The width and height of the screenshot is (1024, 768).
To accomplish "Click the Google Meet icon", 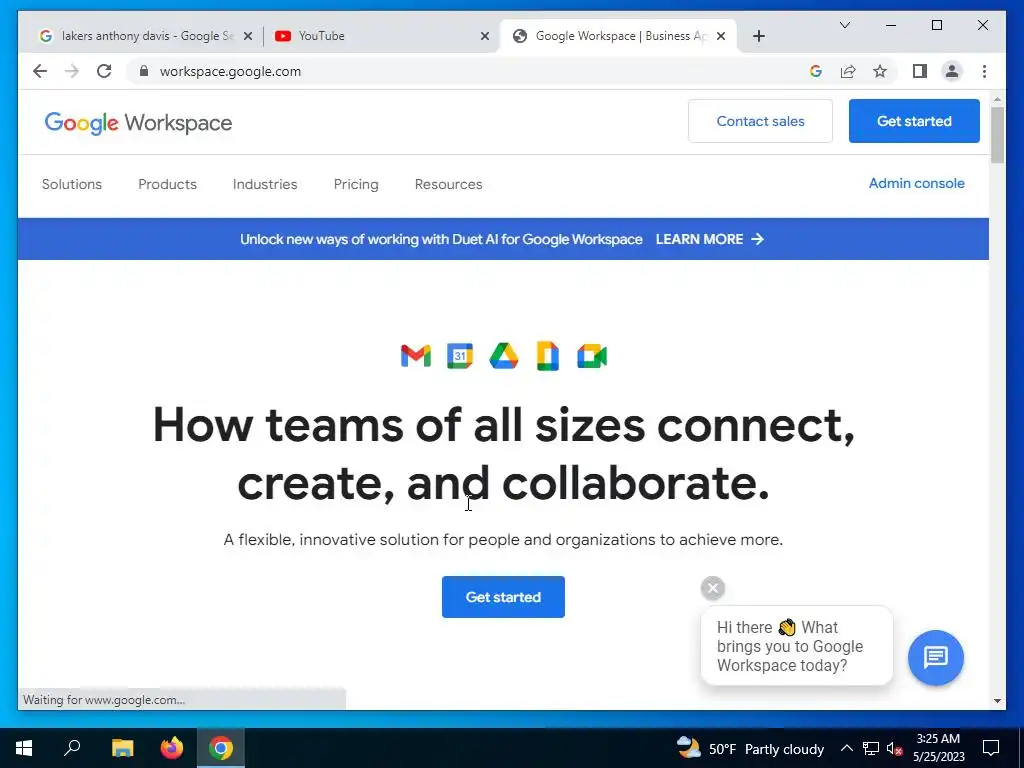I will (x=592, y=356).
